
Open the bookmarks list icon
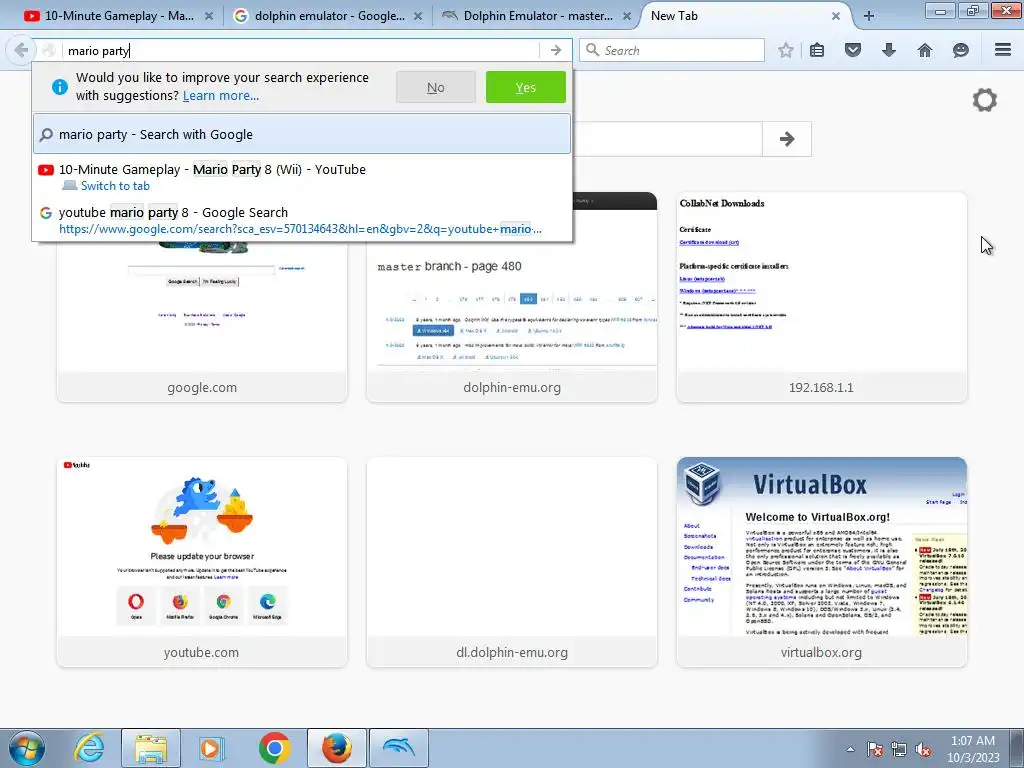pos(817,50)
